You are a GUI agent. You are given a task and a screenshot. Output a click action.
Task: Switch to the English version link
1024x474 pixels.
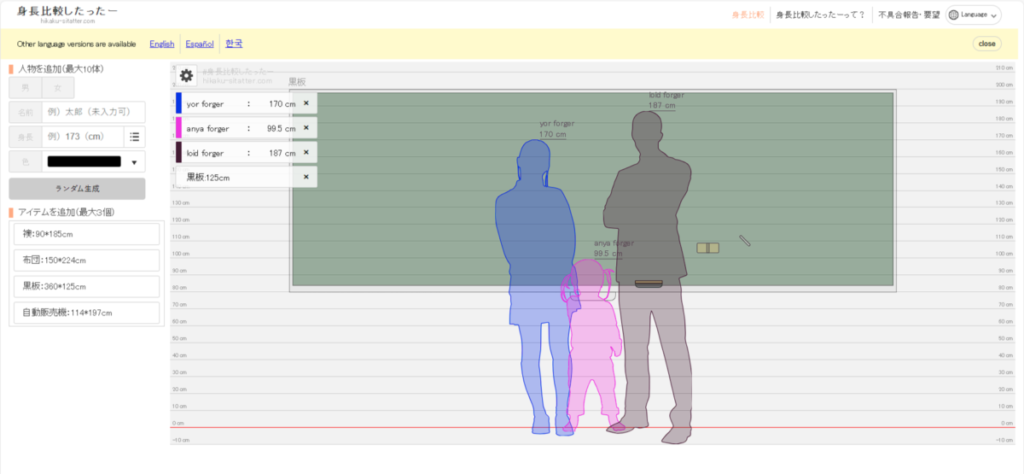pyautogui.click(x=161, y=44)
